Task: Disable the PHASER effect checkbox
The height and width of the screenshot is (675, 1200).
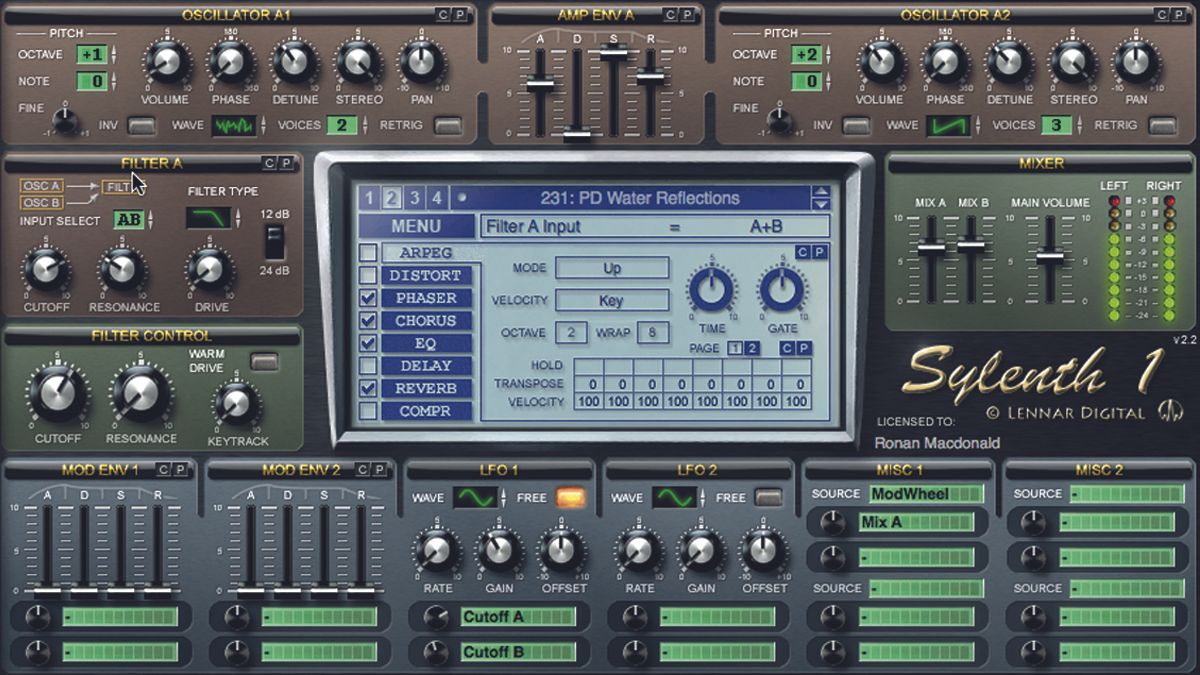Action: point(368,297)
